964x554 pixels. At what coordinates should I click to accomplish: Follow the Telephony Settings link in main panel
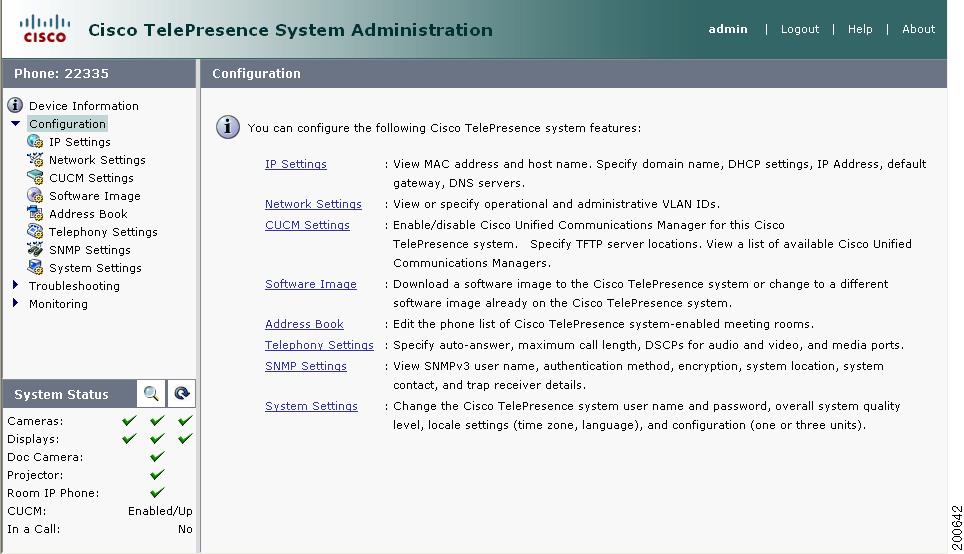(319, 345)
